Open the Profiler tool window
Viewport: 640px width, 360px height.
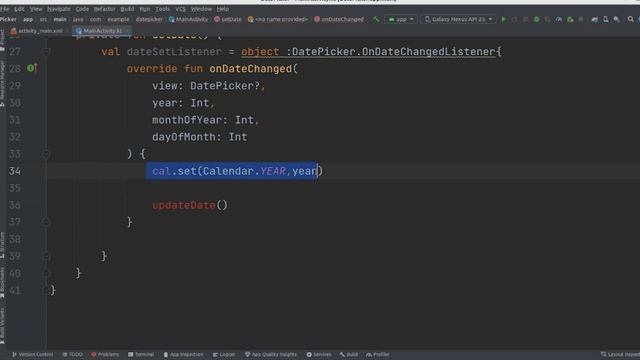point(378,354)
